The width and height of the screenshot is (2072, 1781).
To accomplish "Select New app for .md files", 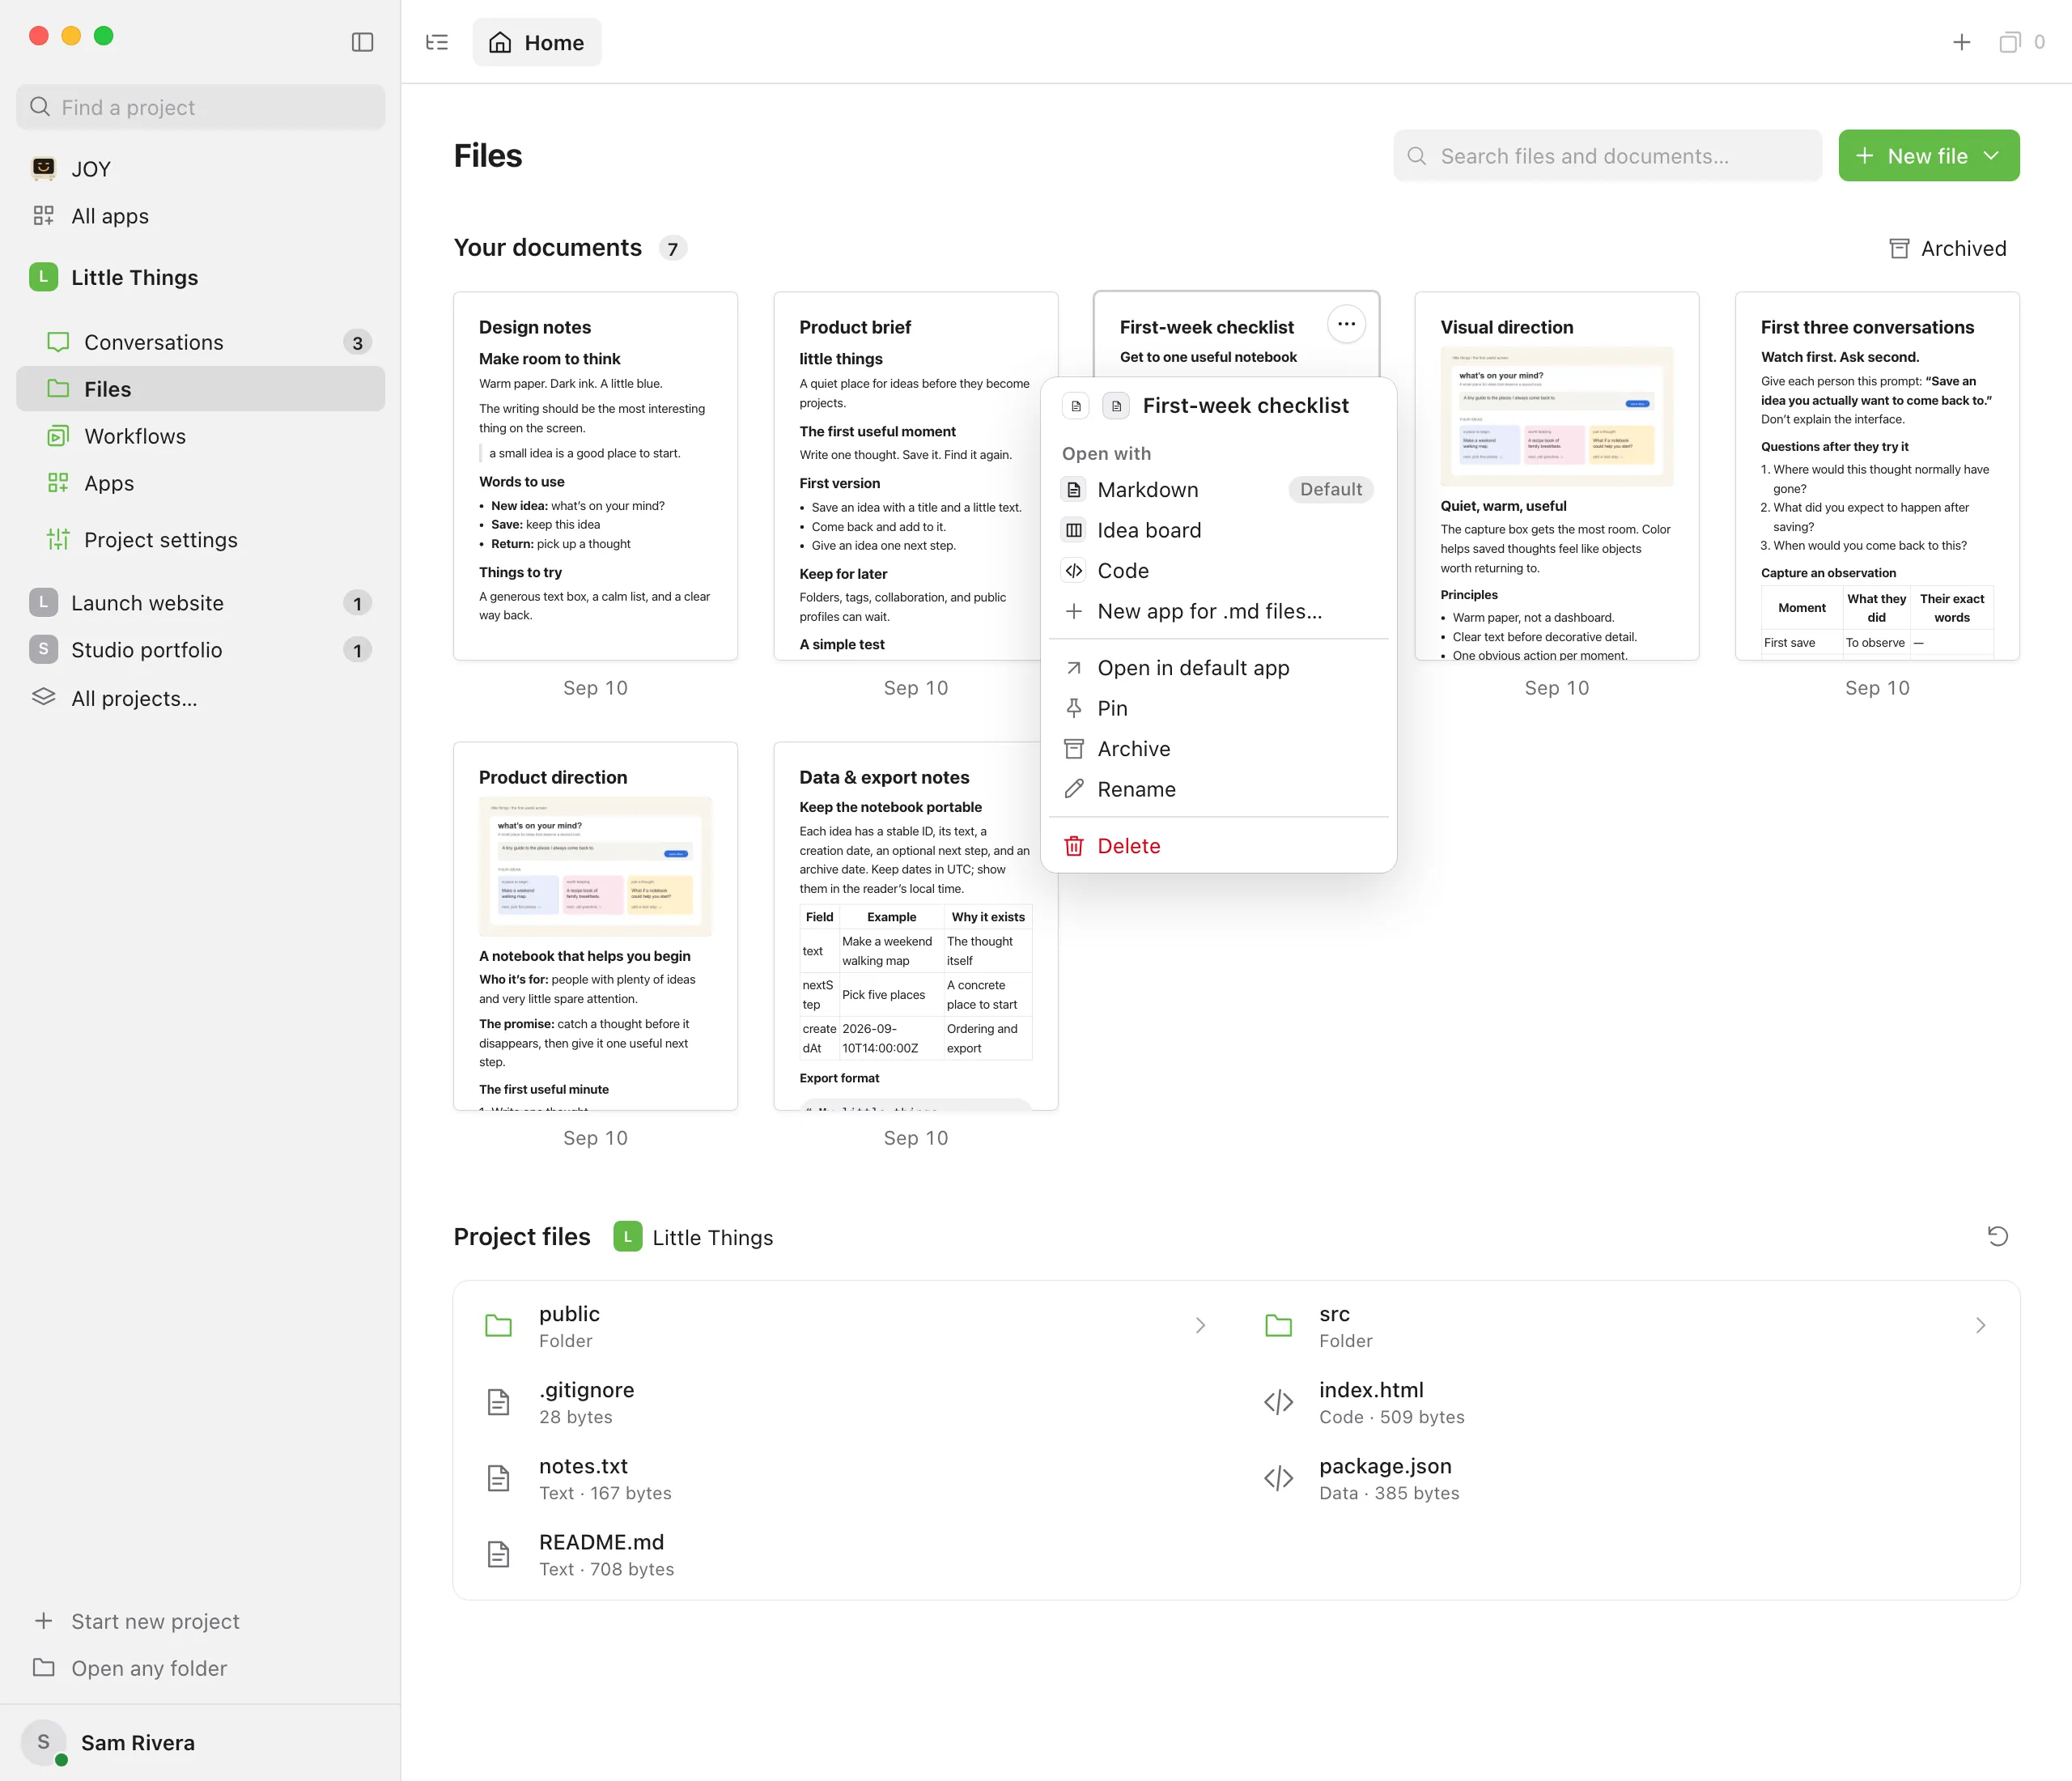I will click(1218, 611).
